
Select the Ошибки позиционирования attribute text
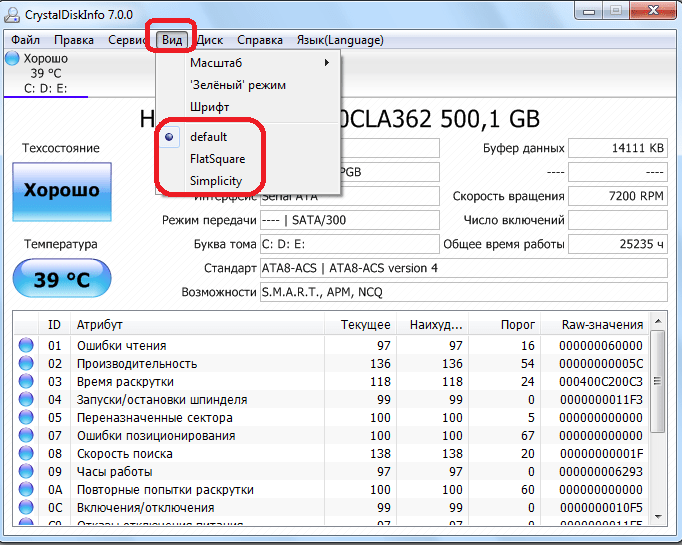tap(156, 436)
